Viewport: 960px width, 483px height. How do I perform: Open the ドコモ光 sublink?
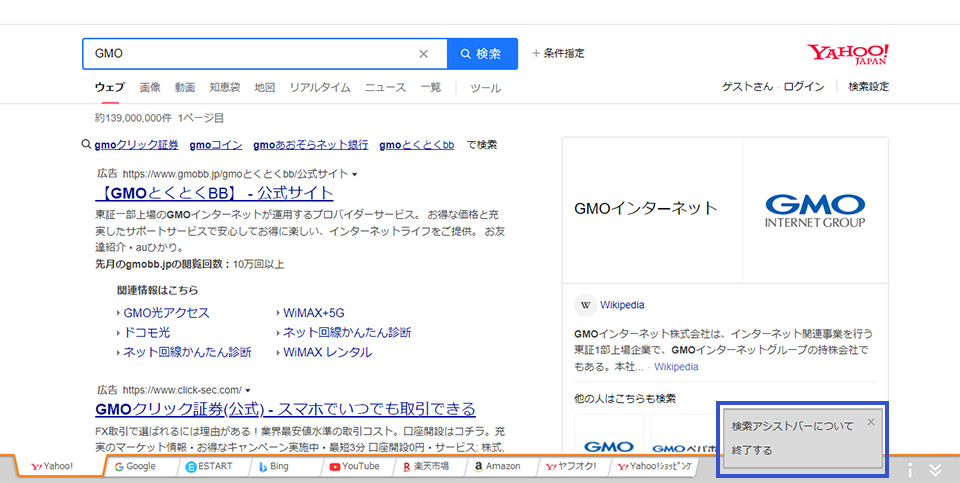coord(146,332)
